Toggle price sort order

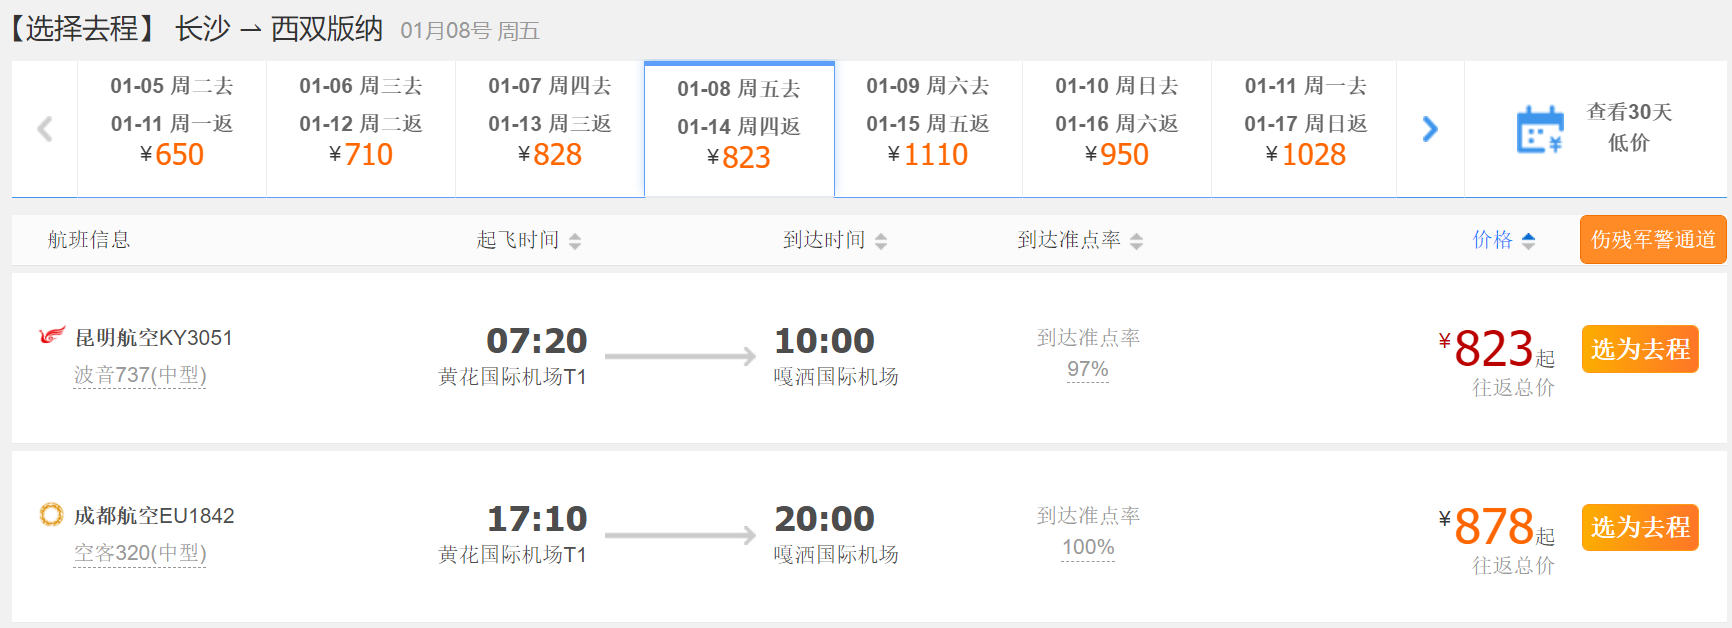pos(1528,241)
